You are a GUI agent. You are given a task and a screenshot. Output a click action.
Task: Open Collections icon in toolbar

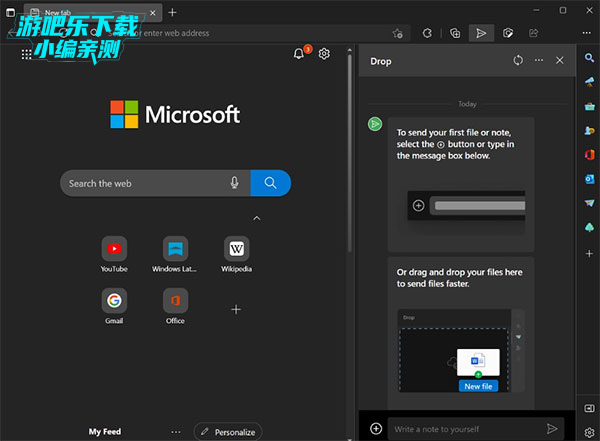pos(455,33)
